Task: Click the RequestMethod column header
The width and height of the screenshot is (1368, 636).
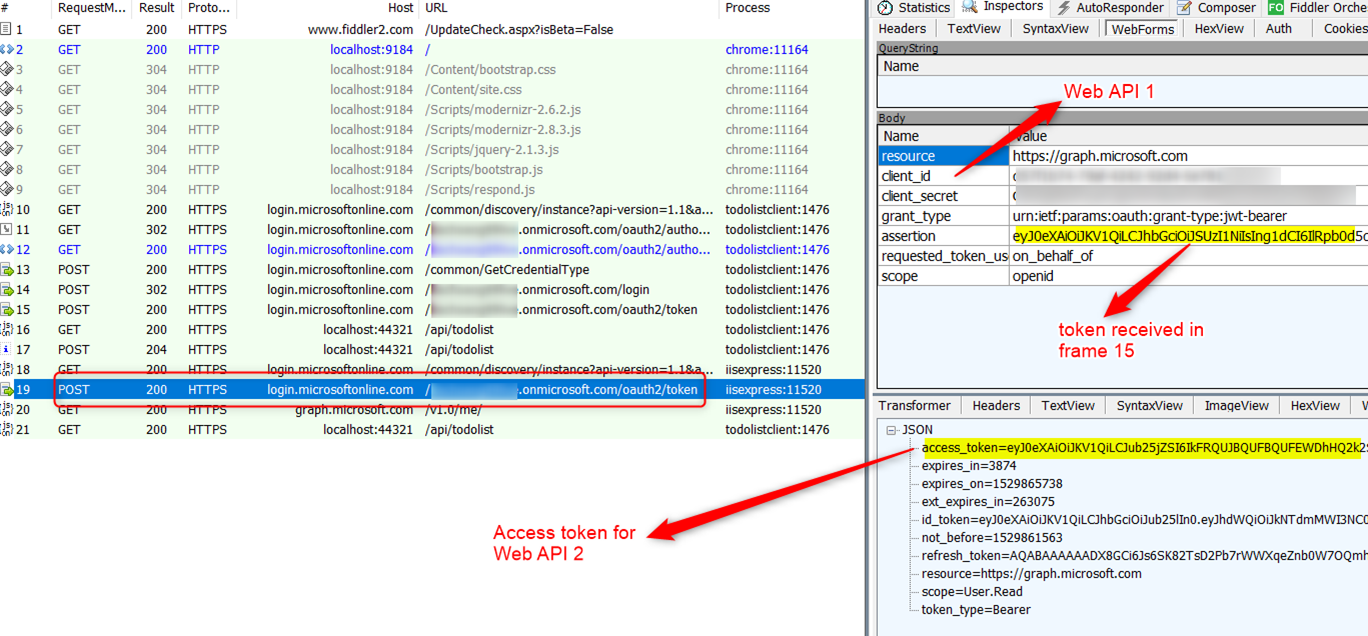Action: tap(93, 8)
